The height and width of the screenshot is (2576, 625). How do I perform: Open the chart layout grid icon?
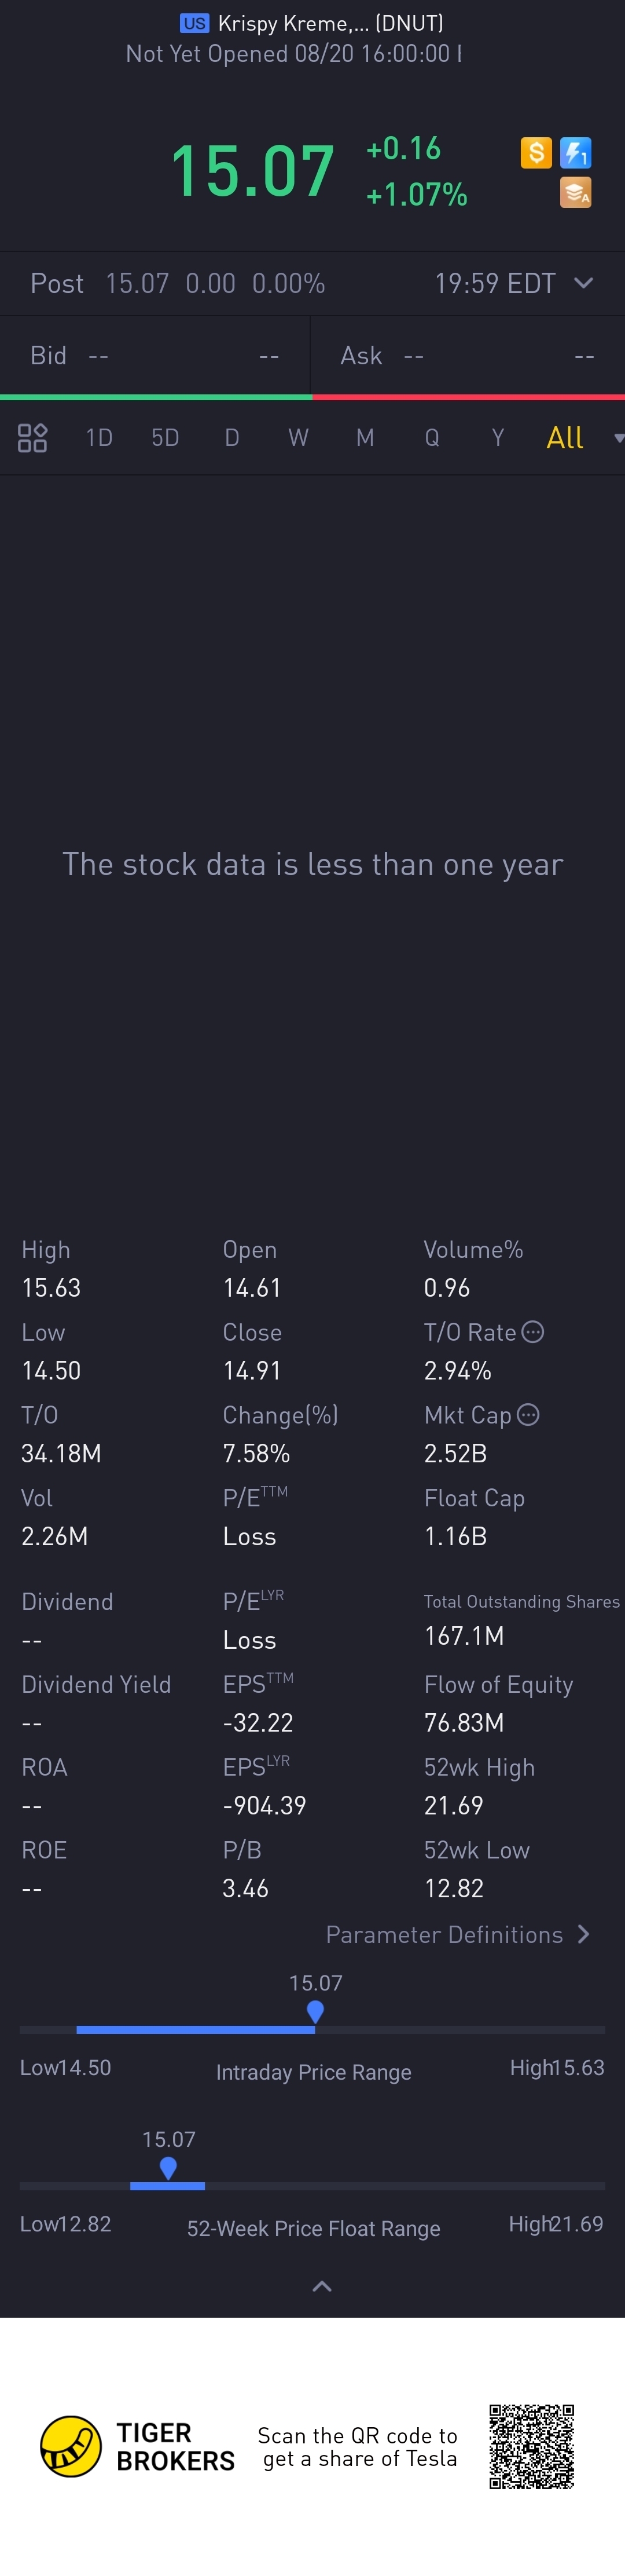click(x=32, y=438)
